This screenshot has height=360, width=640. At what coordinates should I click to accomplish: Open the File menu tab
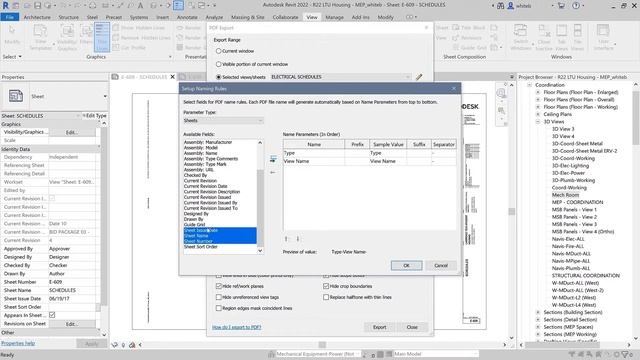pyautogui.click(x=10, y=17)
